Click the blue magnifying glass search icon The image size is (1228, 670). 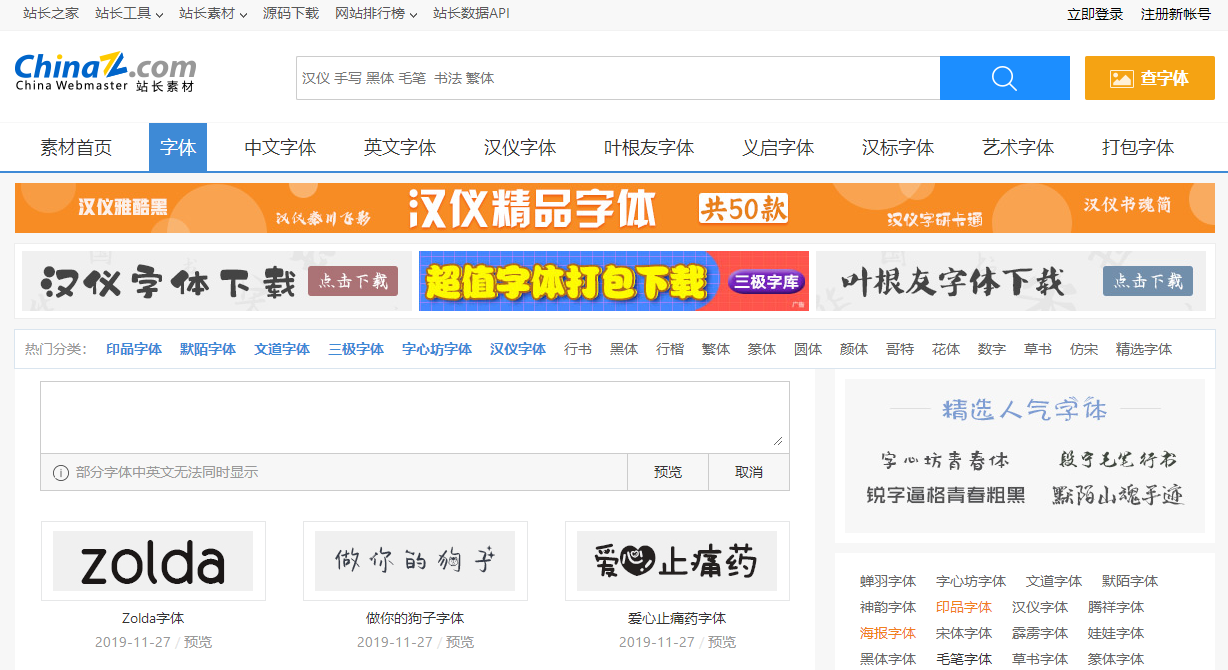point(1003,78)
